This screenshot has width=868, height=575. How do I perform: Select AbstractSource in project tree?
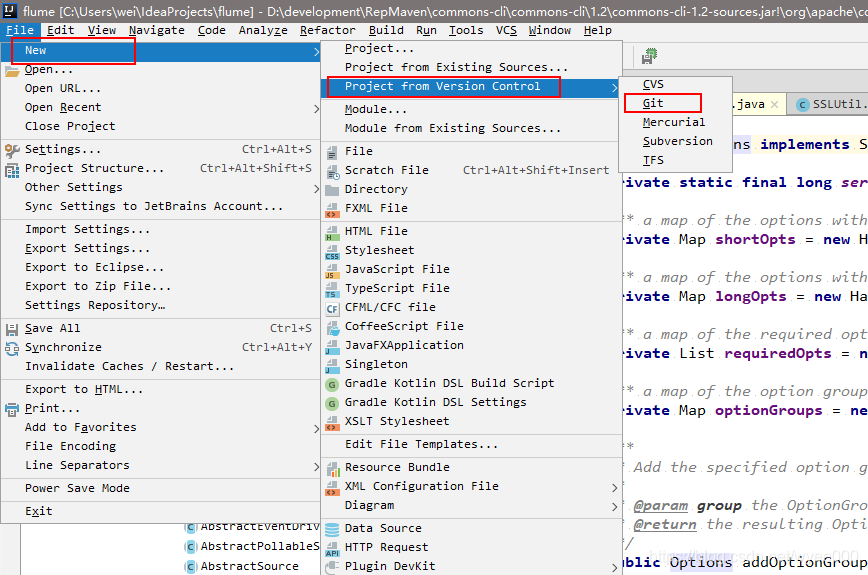tap(249, 566)
